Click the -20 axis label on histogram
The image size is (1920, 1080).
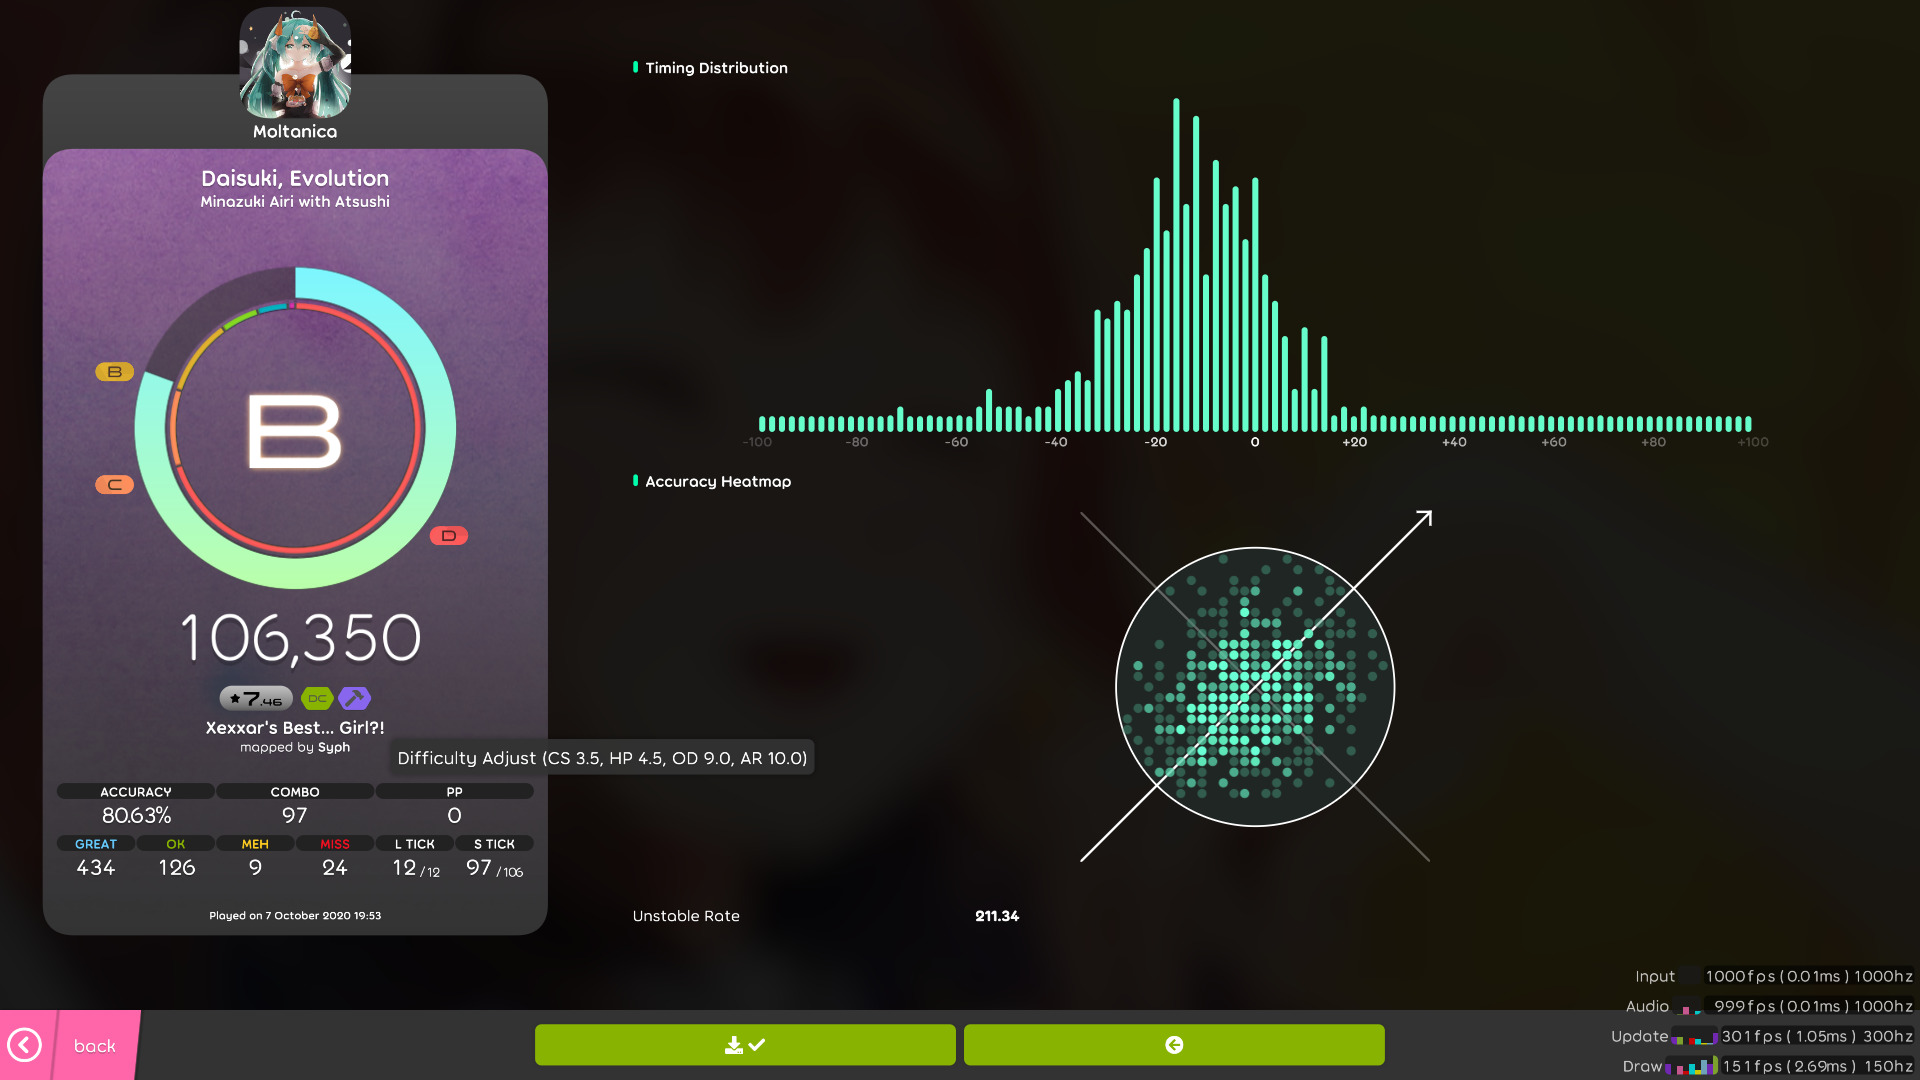[1156, 442]
